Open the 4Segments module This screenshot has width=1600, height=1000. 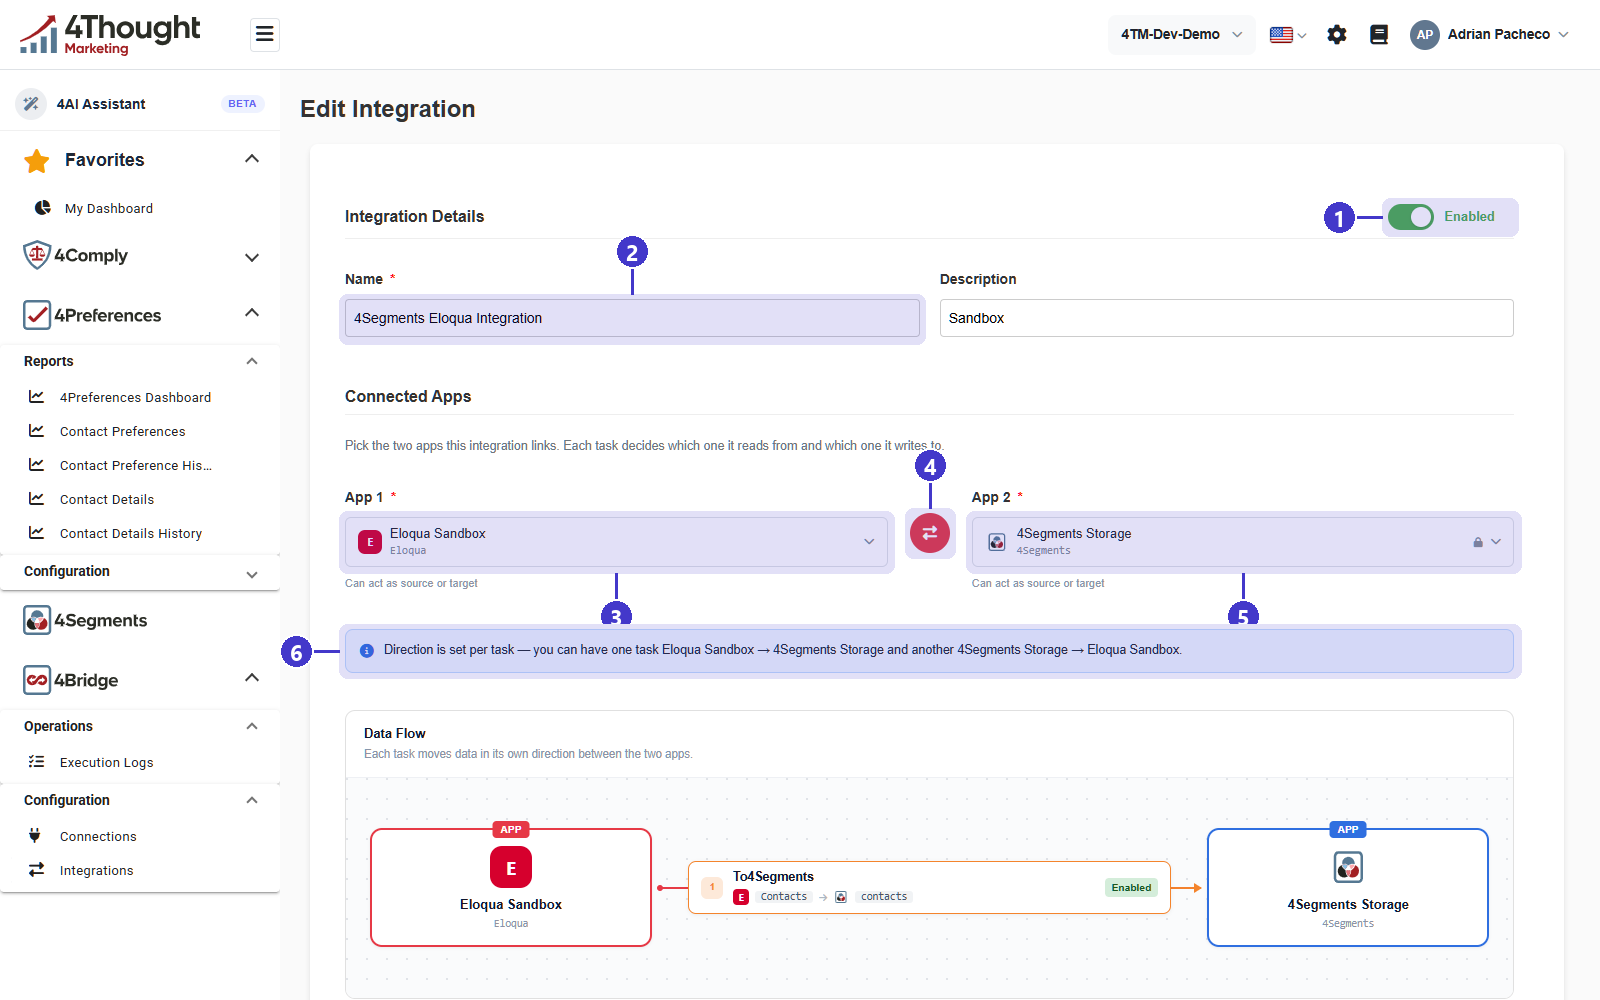(x=100, y=620)
